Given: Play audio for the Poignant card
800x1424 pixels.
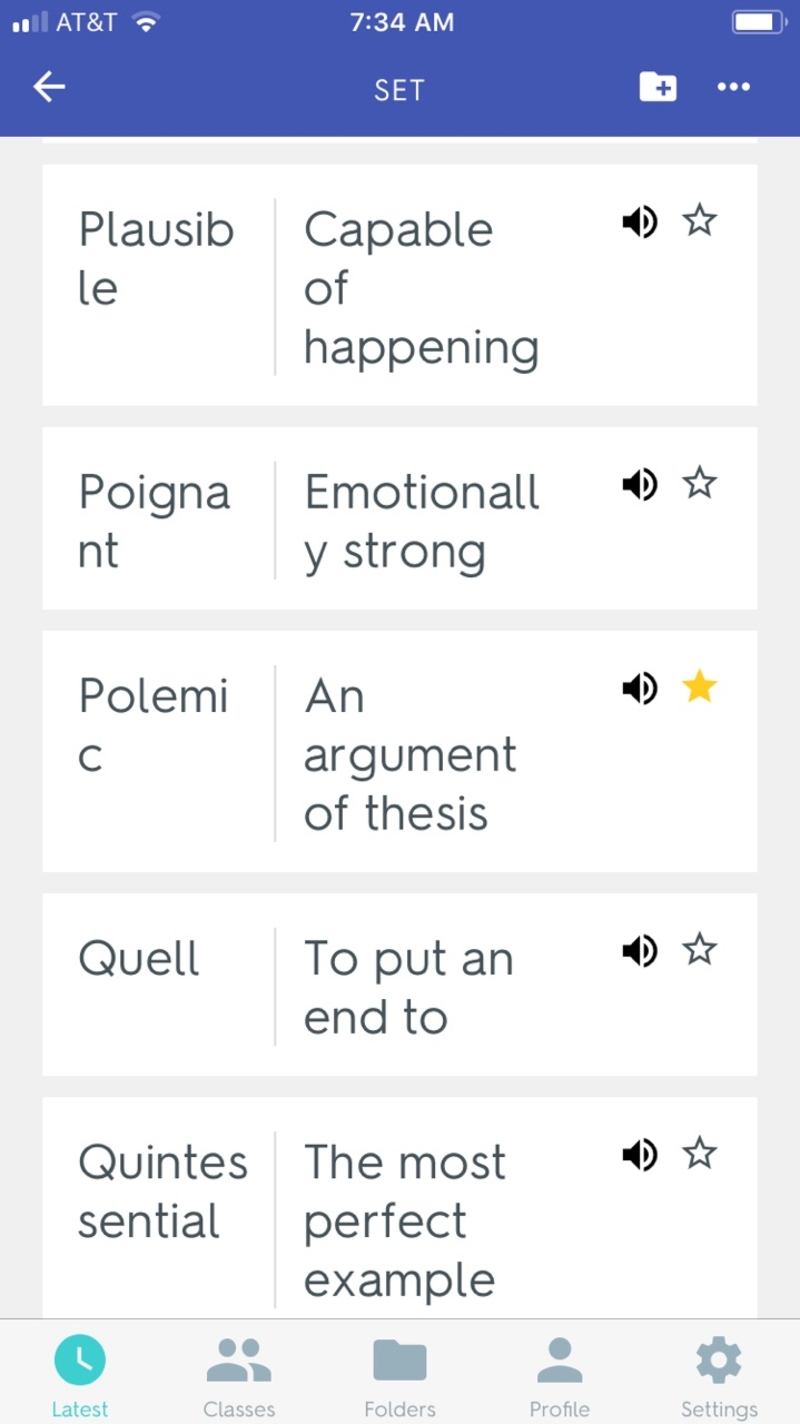Looking at the screenshot, I should [x=639, y=485].
